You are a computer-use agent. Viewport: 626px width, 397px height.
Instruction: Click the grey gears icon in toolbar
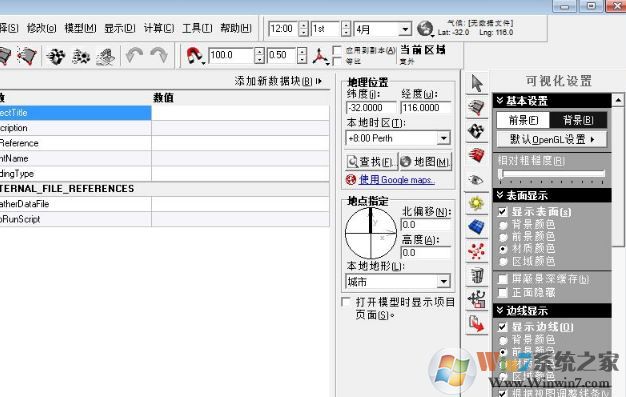coord(81,56)
